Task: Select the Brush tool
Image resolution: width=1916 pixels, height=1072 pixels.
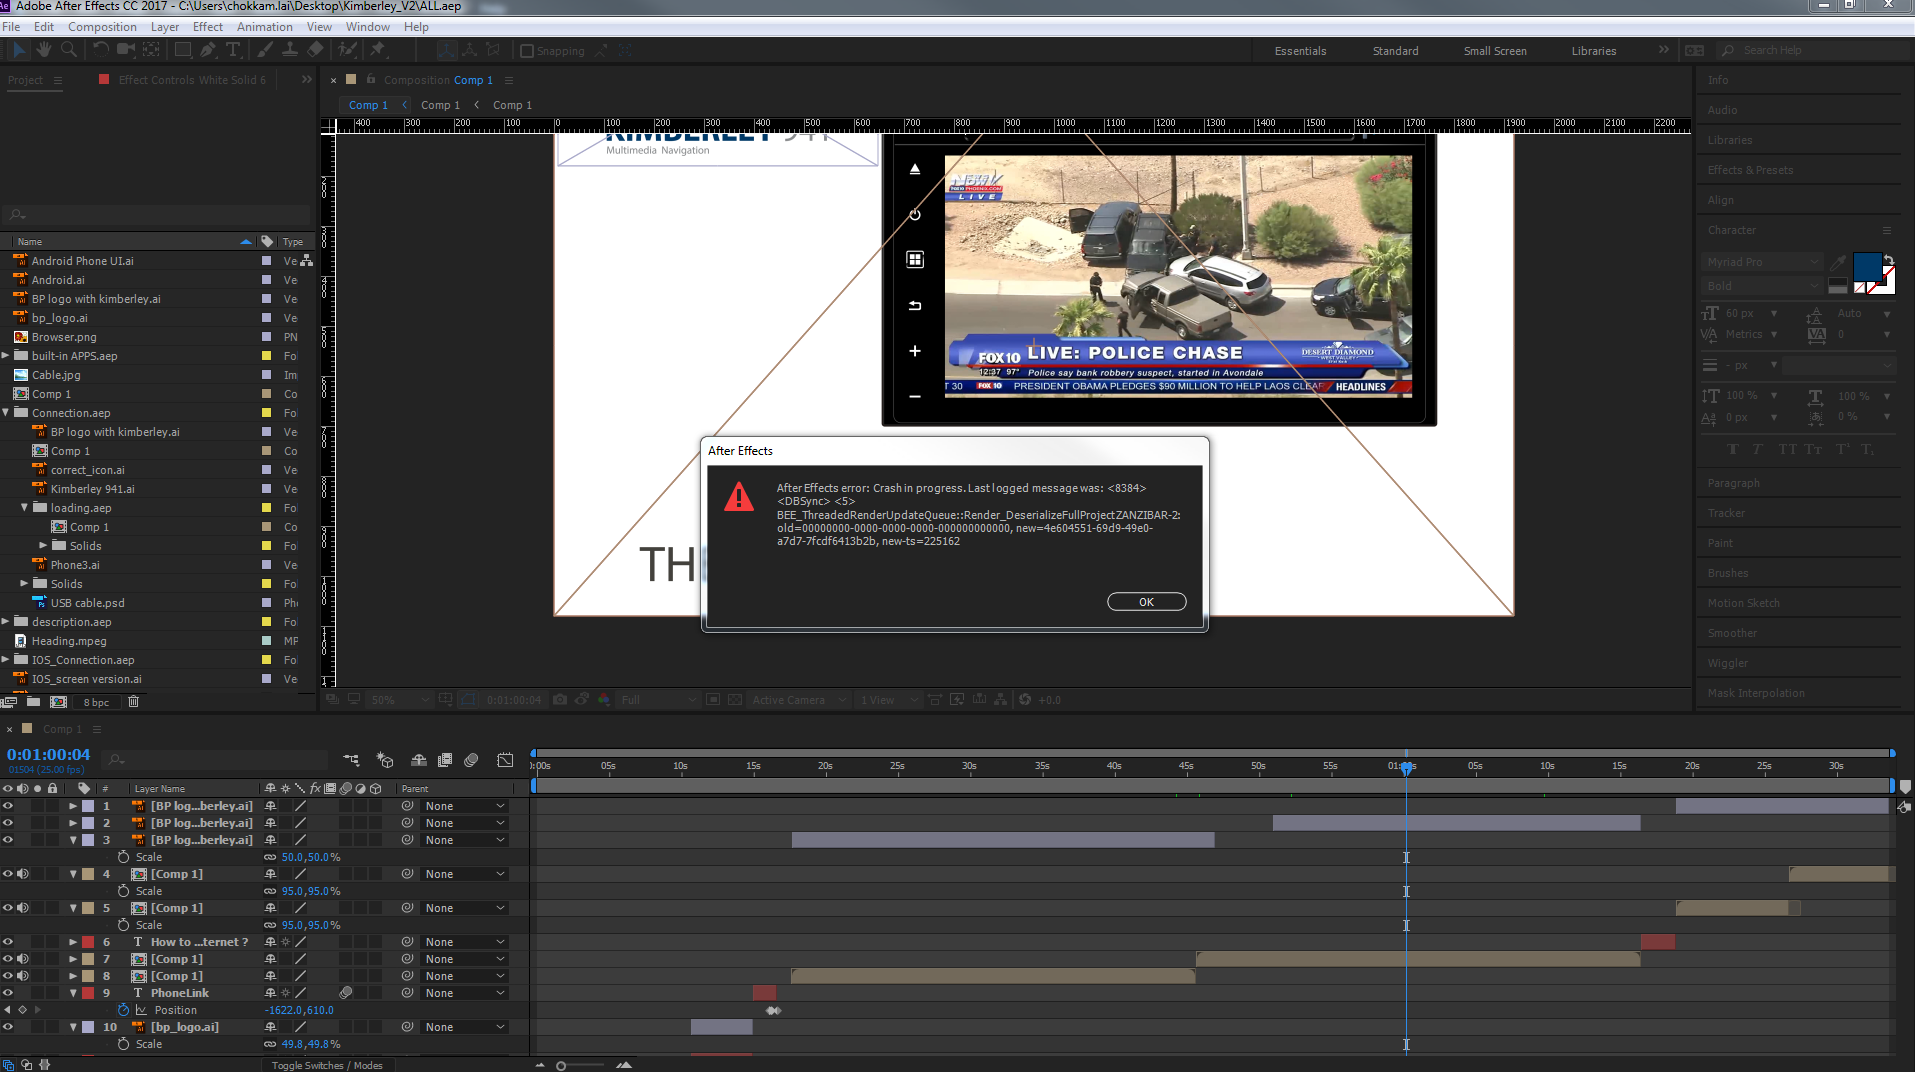Action: point(265,49)
